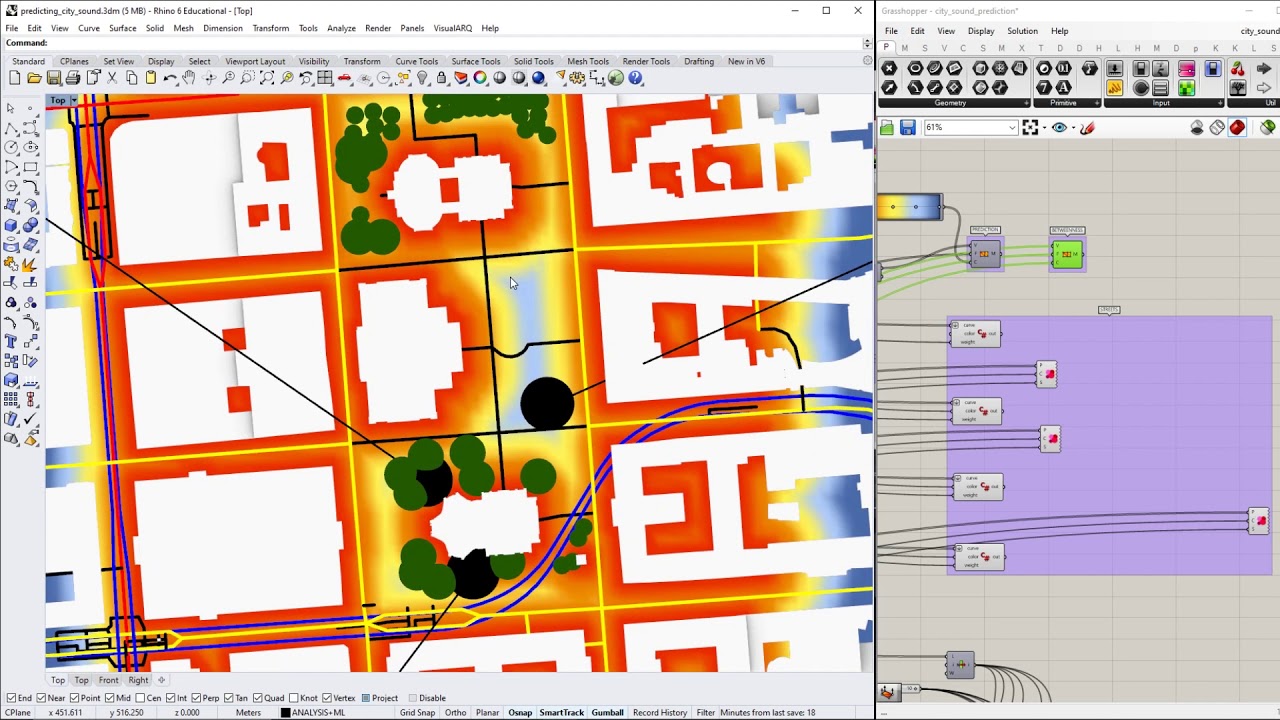The width and height of the screenshot is (1280, 720).
Task: Toggle the End osnap checkbox
Action: [11, 698]
